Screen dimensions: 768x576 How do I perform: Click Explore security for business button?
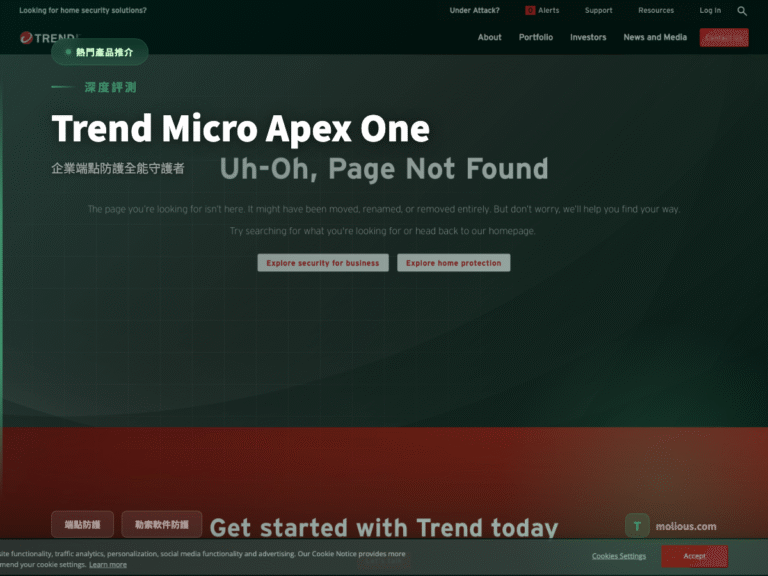[323, 263]
